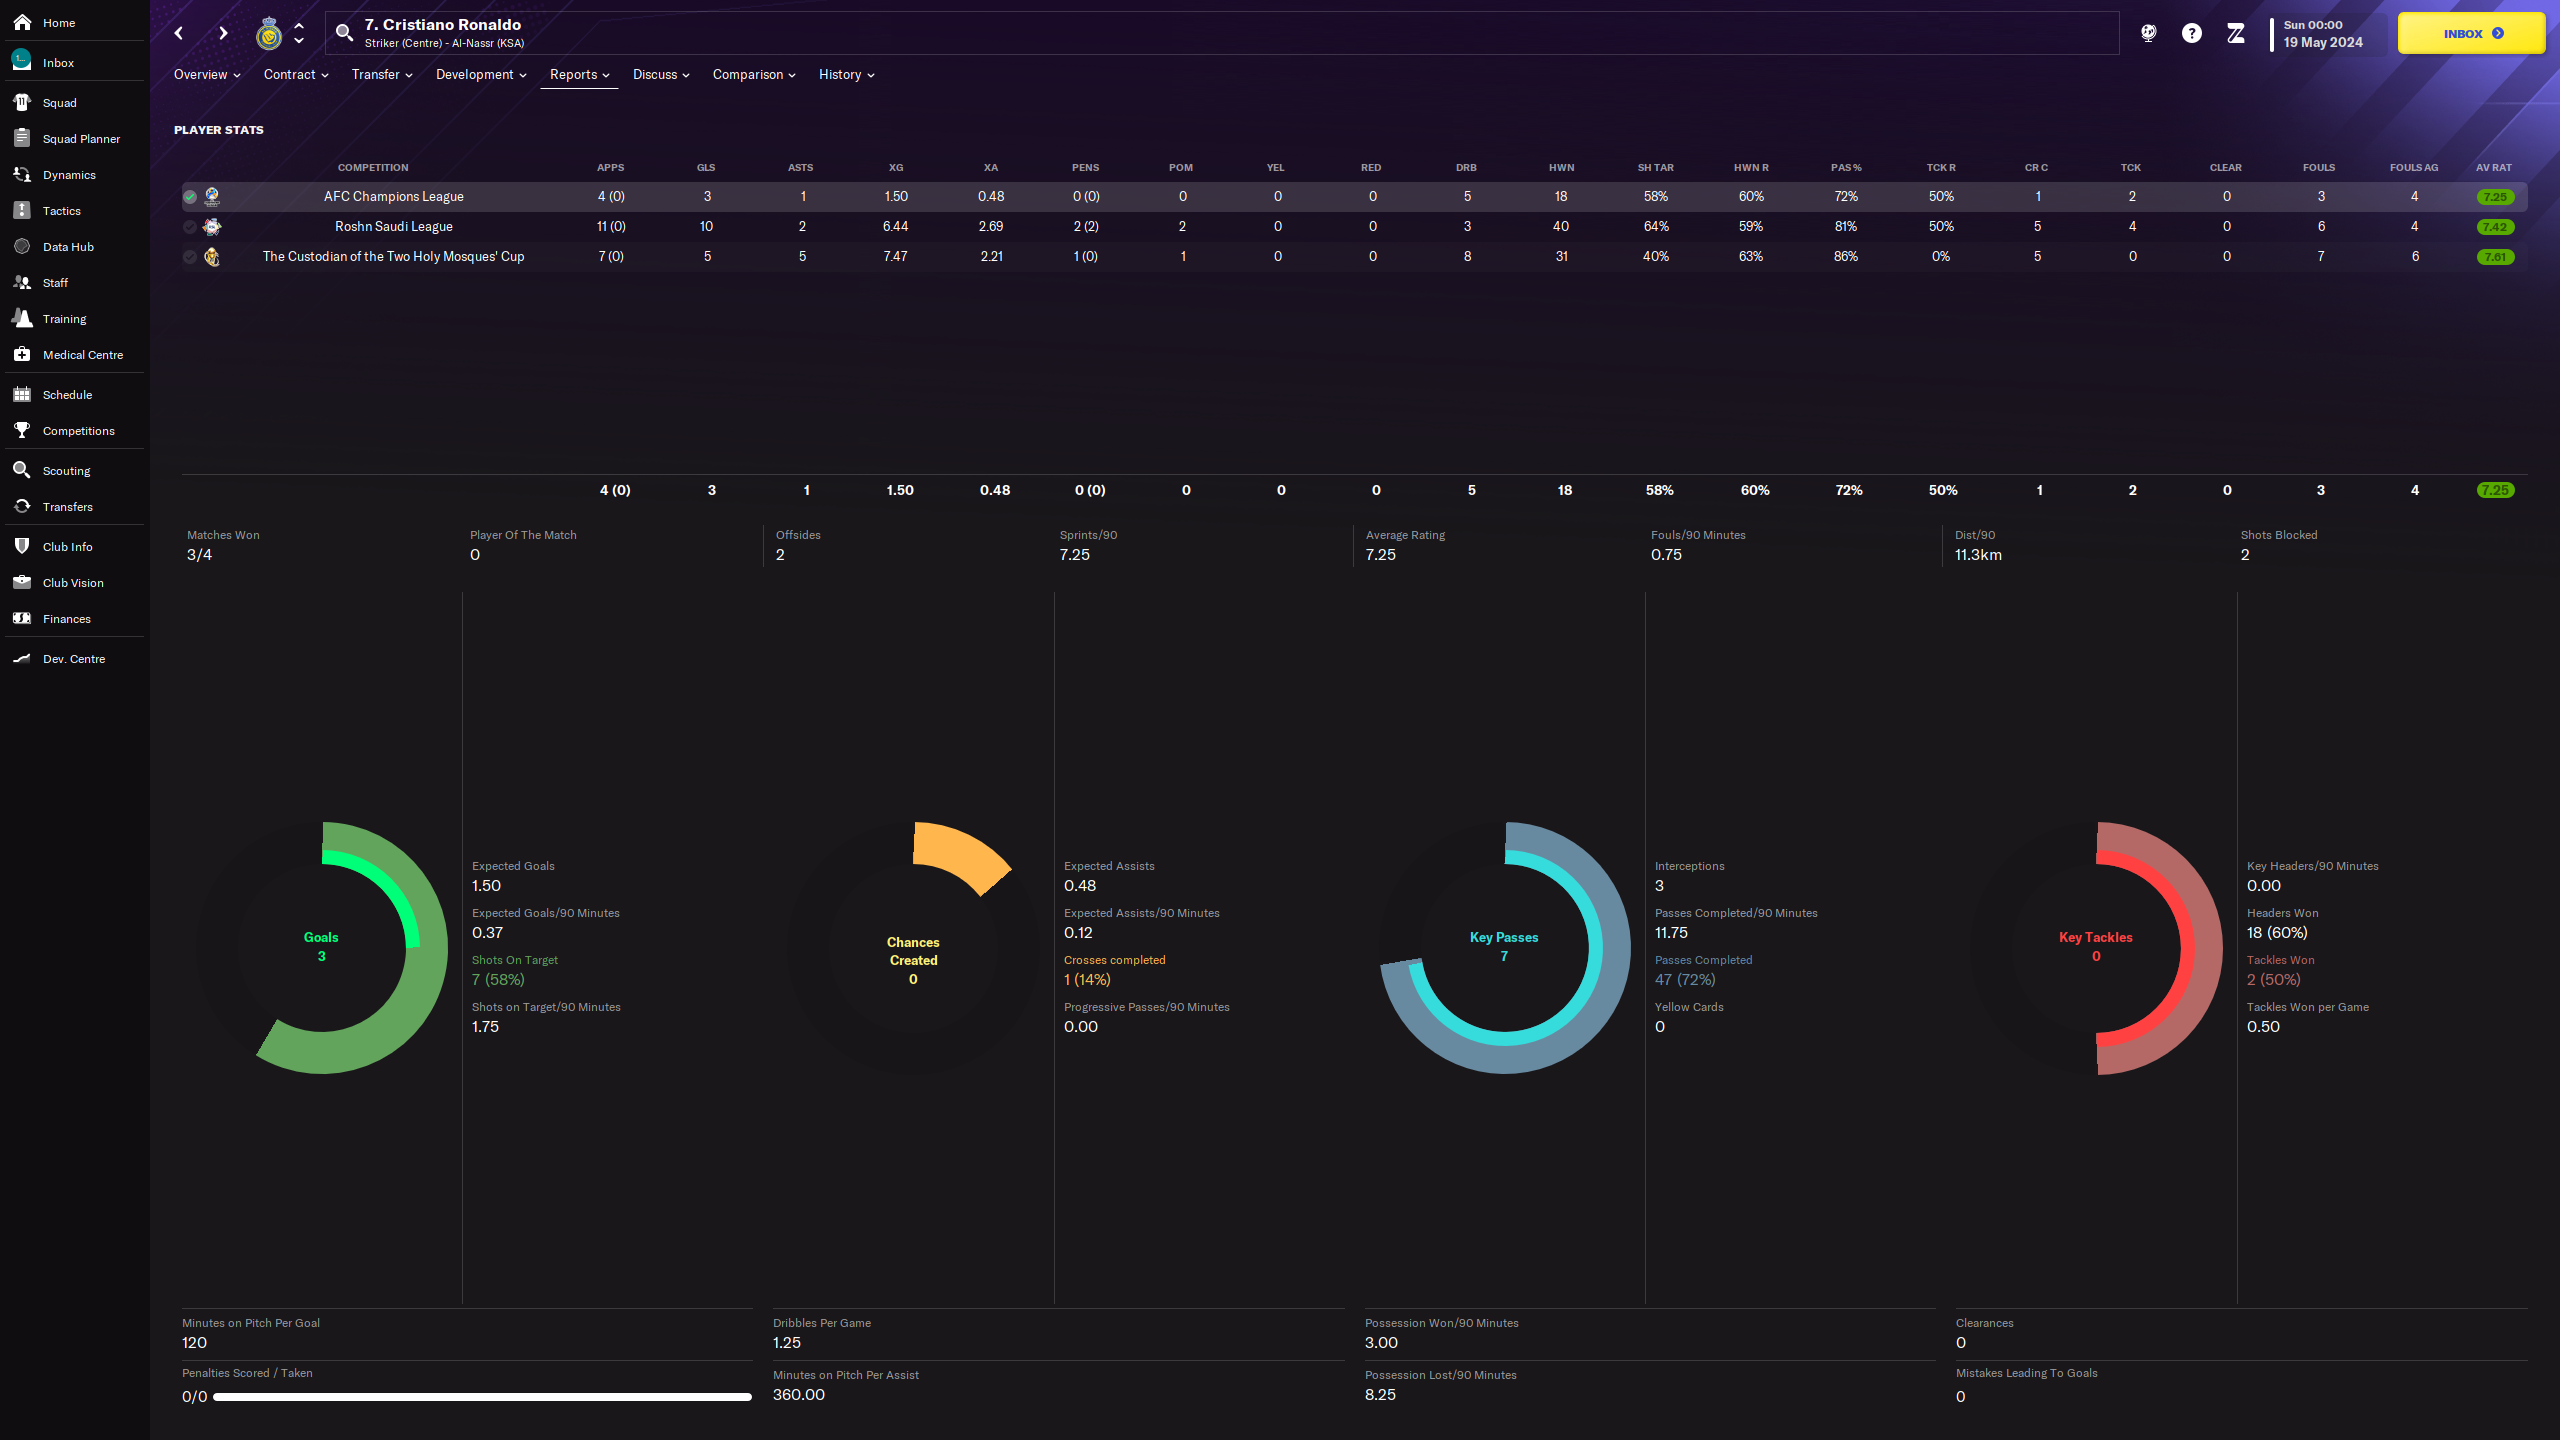This screenshot has width=2560, height=1440.
Task: Sort table by the APPS column
Action: pos(610,168)
